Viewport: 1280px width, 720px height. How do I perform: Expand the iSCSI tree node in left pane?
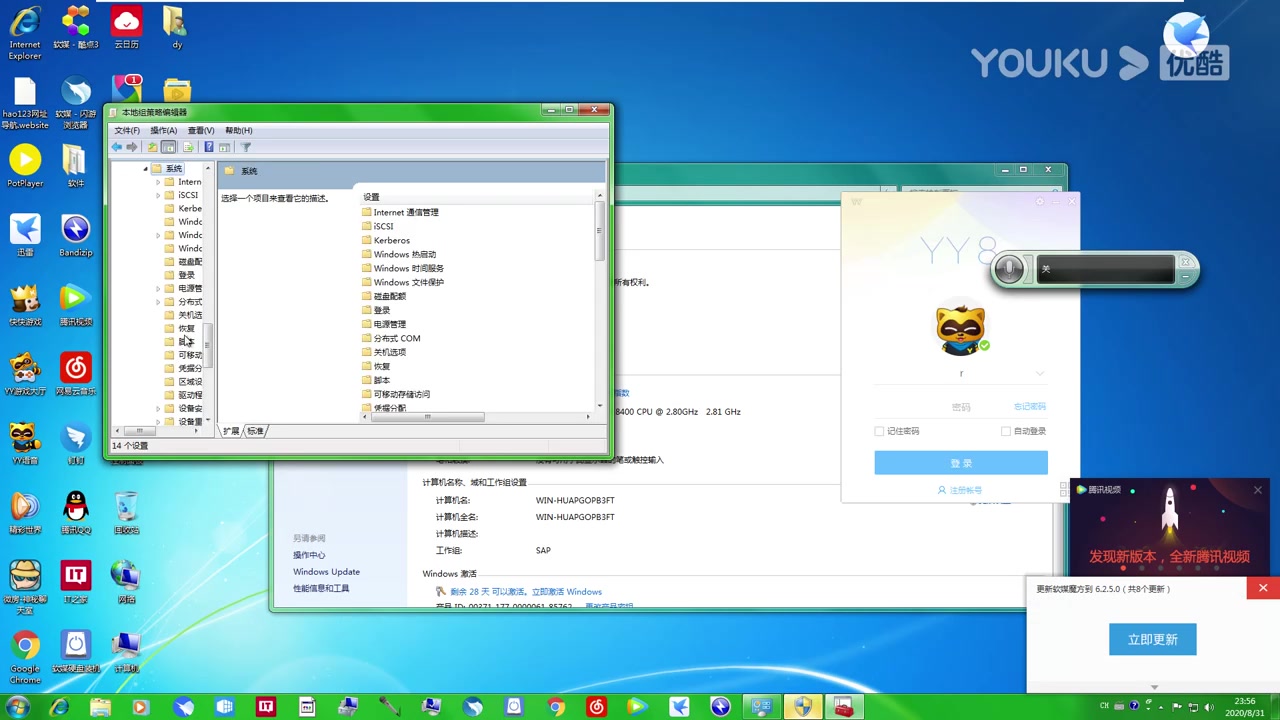pyautogui.click(x=158, y=195)
